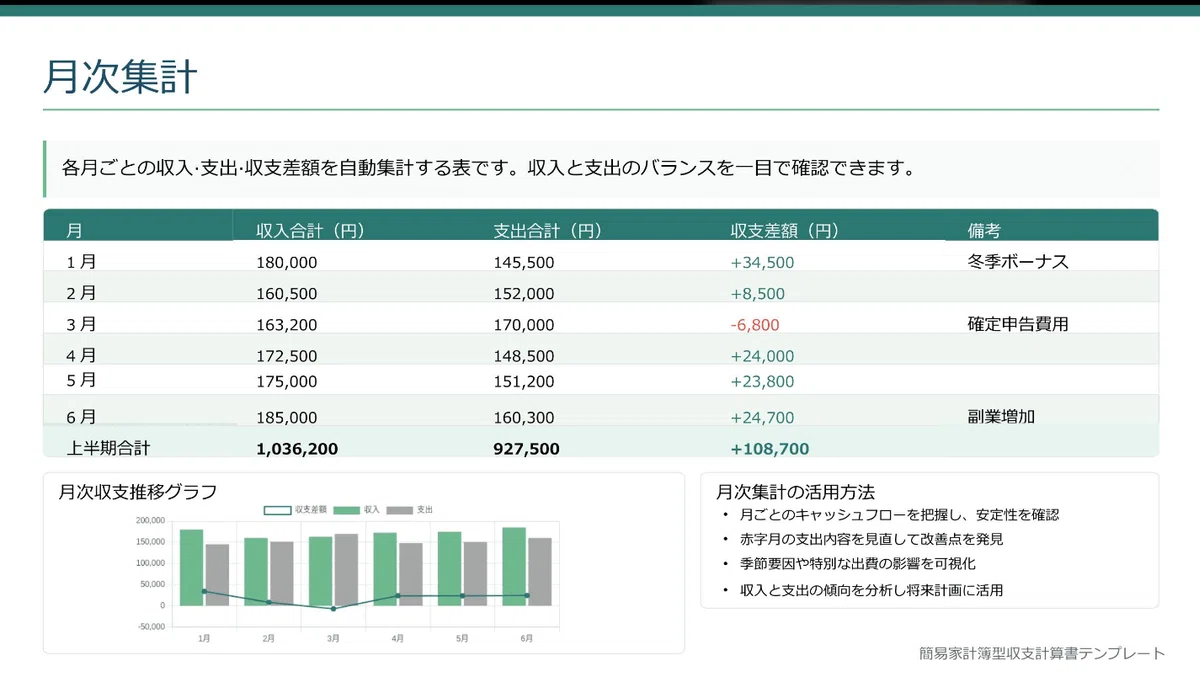Viewport: 1200px width, 682px height.
Task: Select the 163,200 income cell
Action: [287, 325]
